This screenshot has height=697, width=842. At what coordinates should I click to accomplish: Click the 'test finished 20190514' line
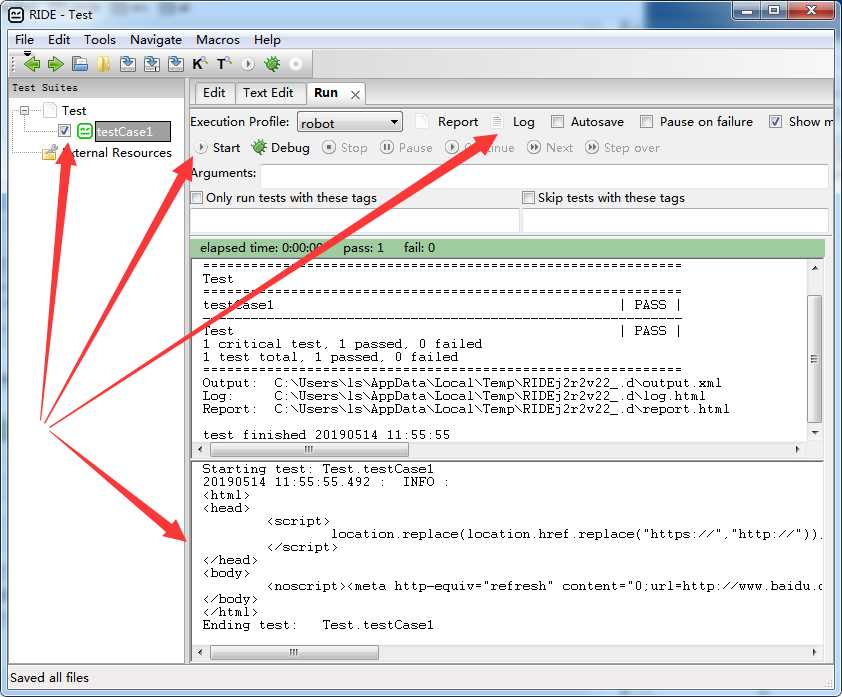tap(326, 434)
